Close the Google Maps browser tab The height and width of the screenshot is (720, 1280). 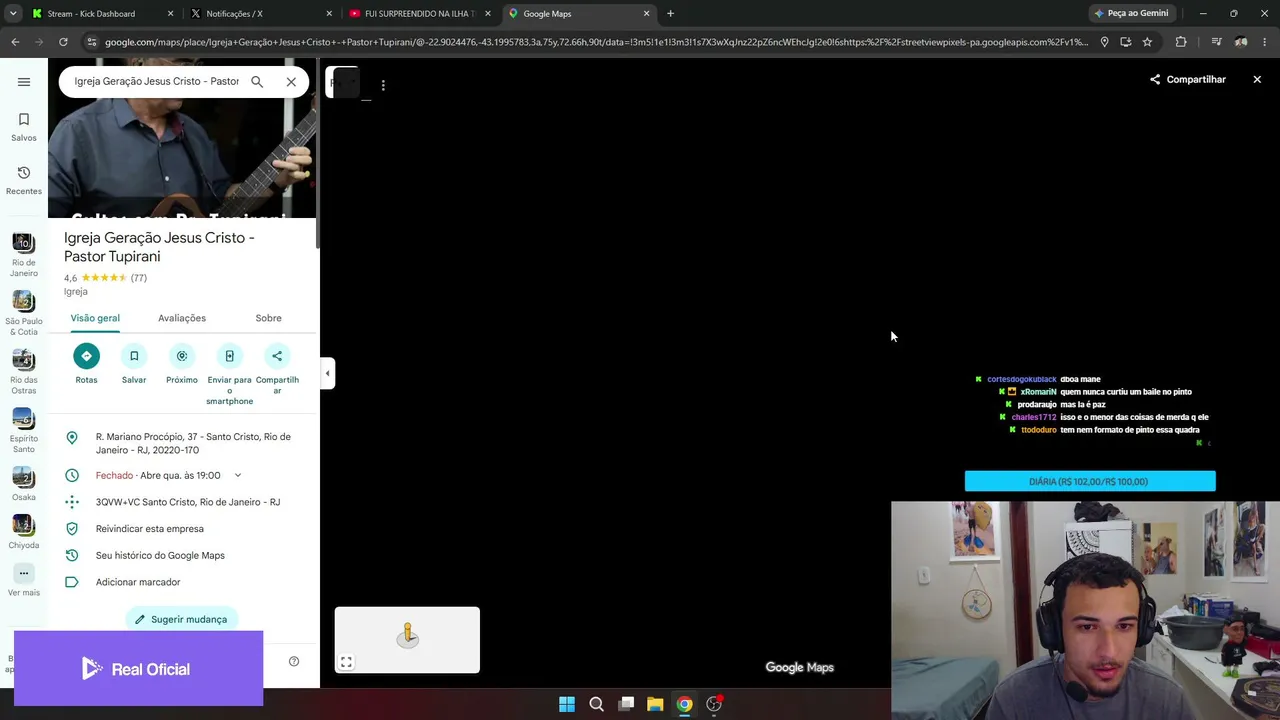646,14
